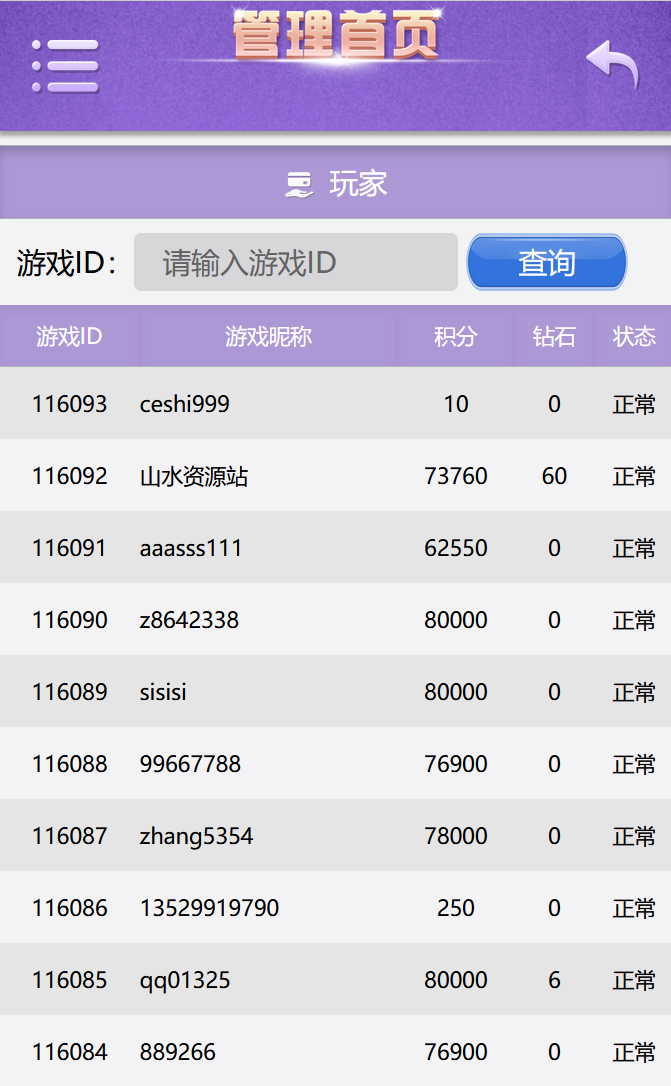Click diamond count 6 for qq01325
The height and width of the screenshot is (1086, 671).
pos(554,980)
